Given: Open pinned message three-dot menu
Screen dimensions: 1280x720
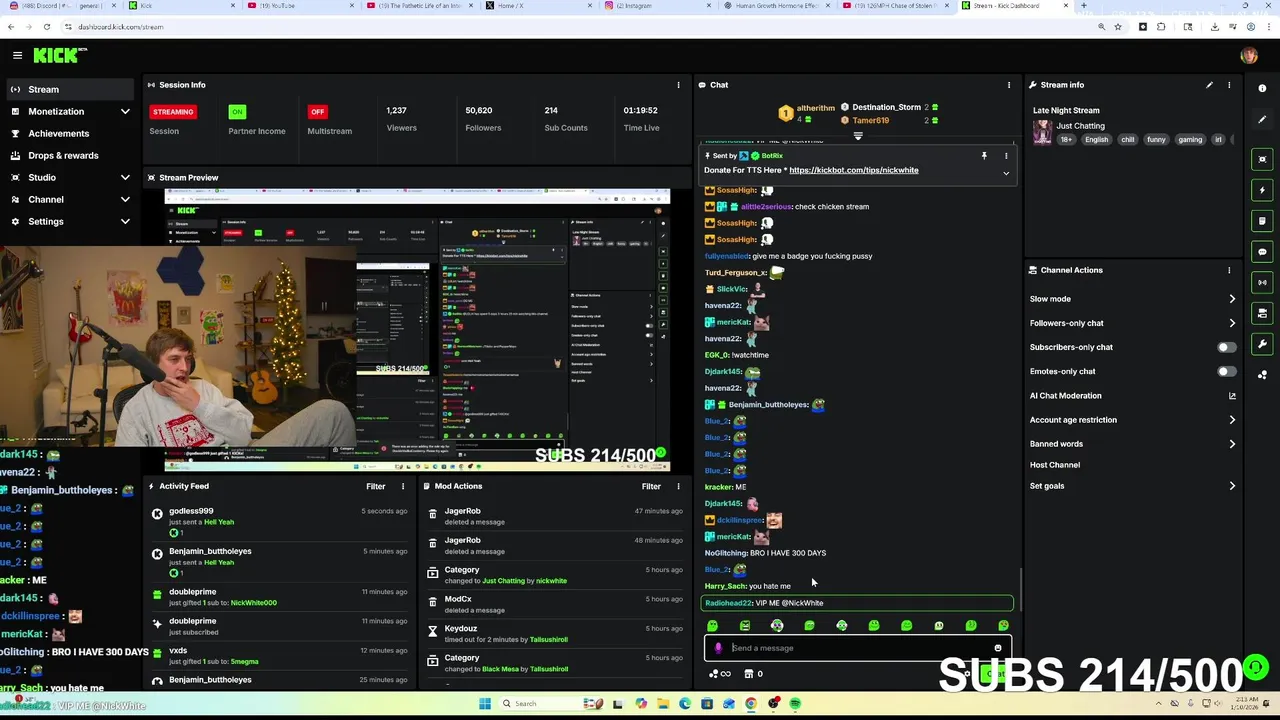Looking at the screenshot, I should (x=1006, y=156).
